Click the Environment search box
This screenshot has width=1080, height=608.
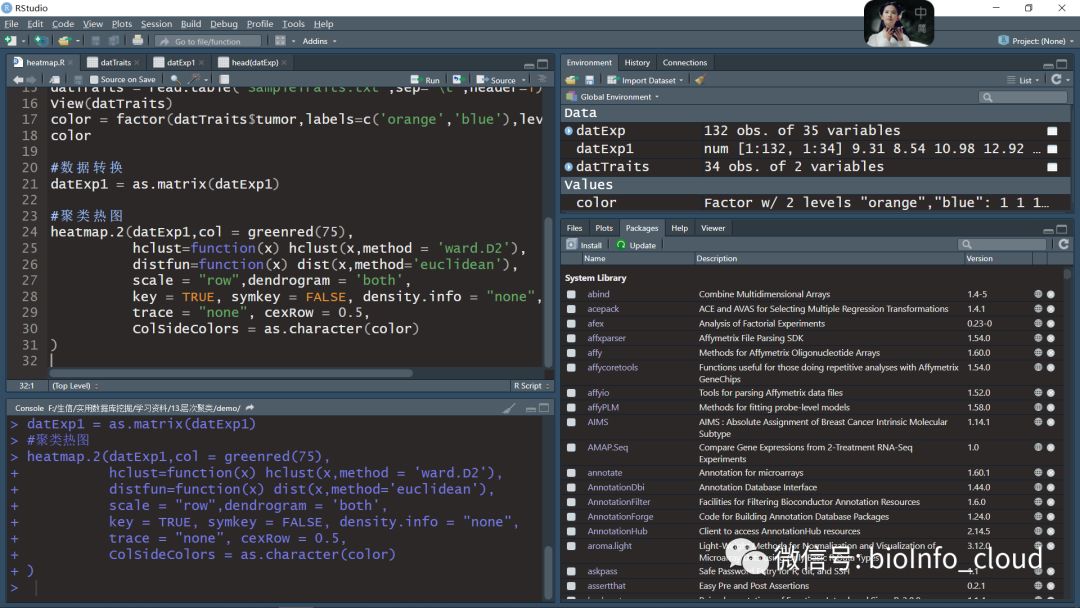[x=1023, y=97]
